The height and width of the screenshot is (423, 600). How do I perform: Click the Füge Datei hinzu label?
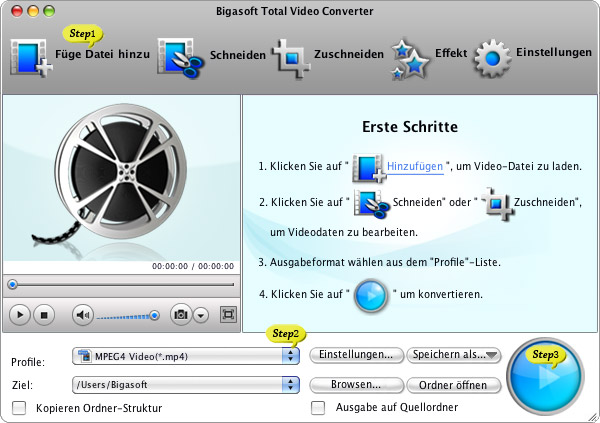(x=103, y=54)
